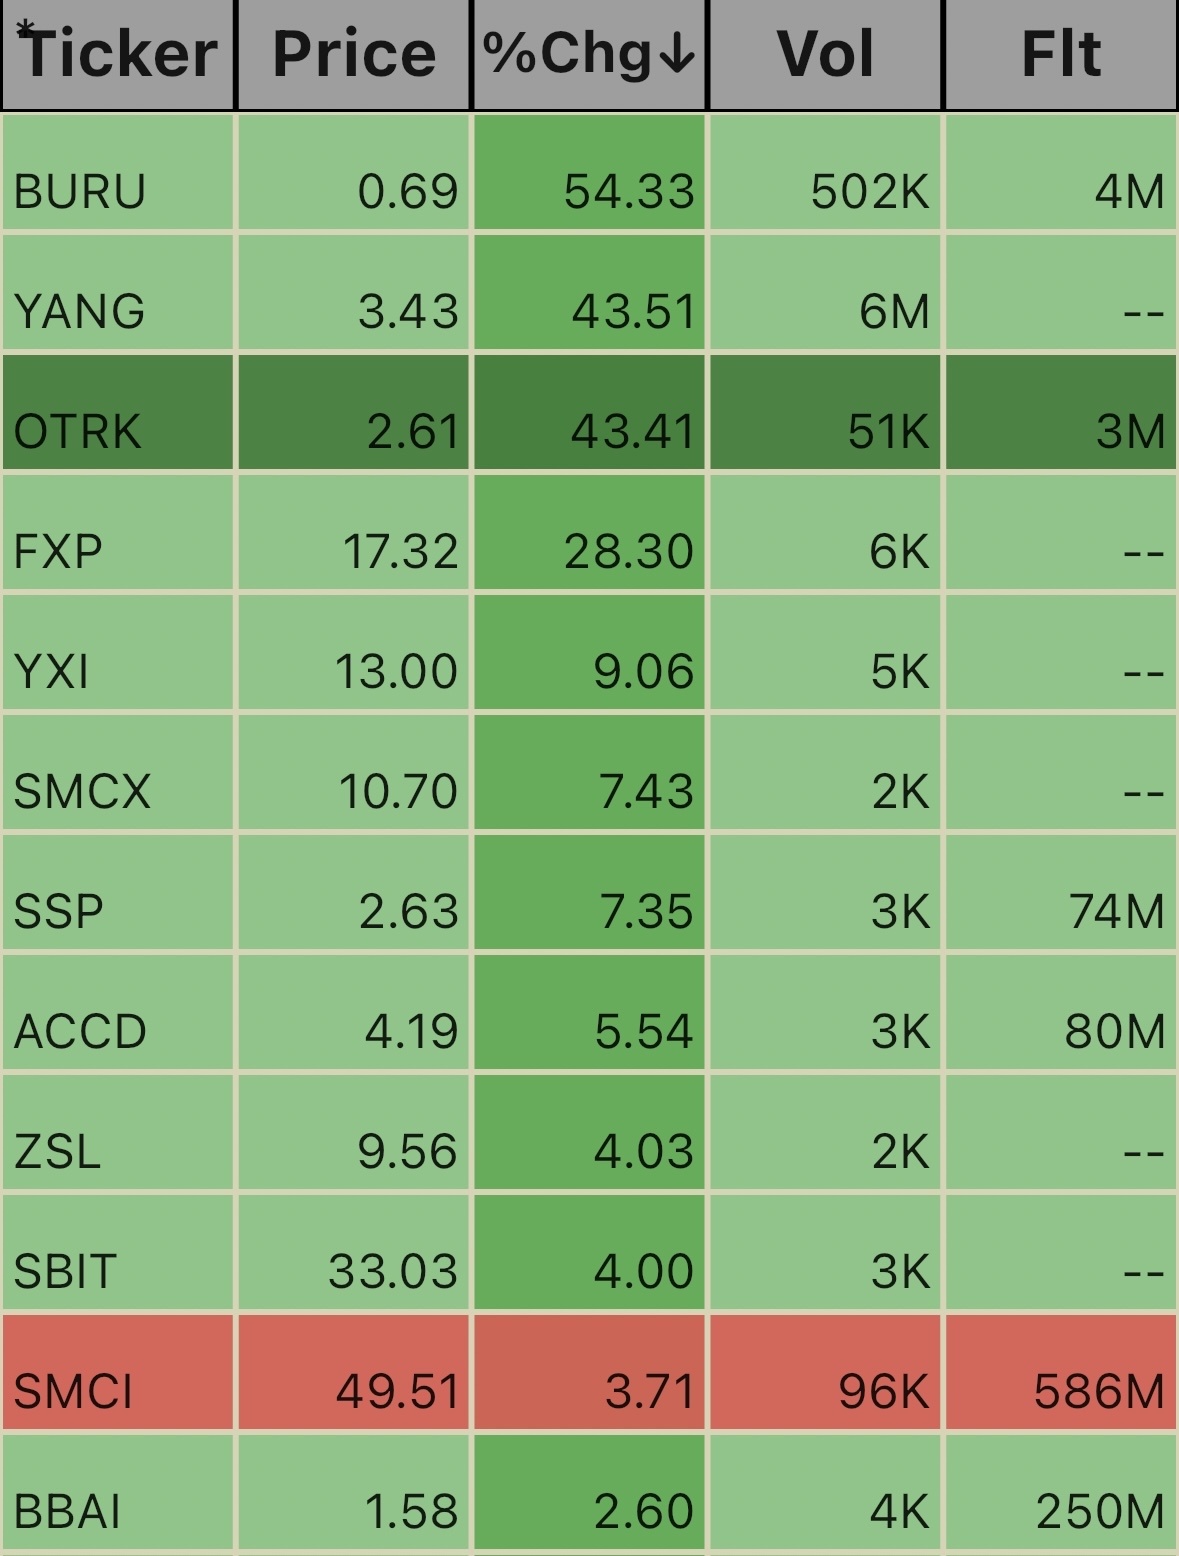Screen dimensions: 1179x1556
Task: Select ACCD in the ticker list
Action: tap(80, 1031)
